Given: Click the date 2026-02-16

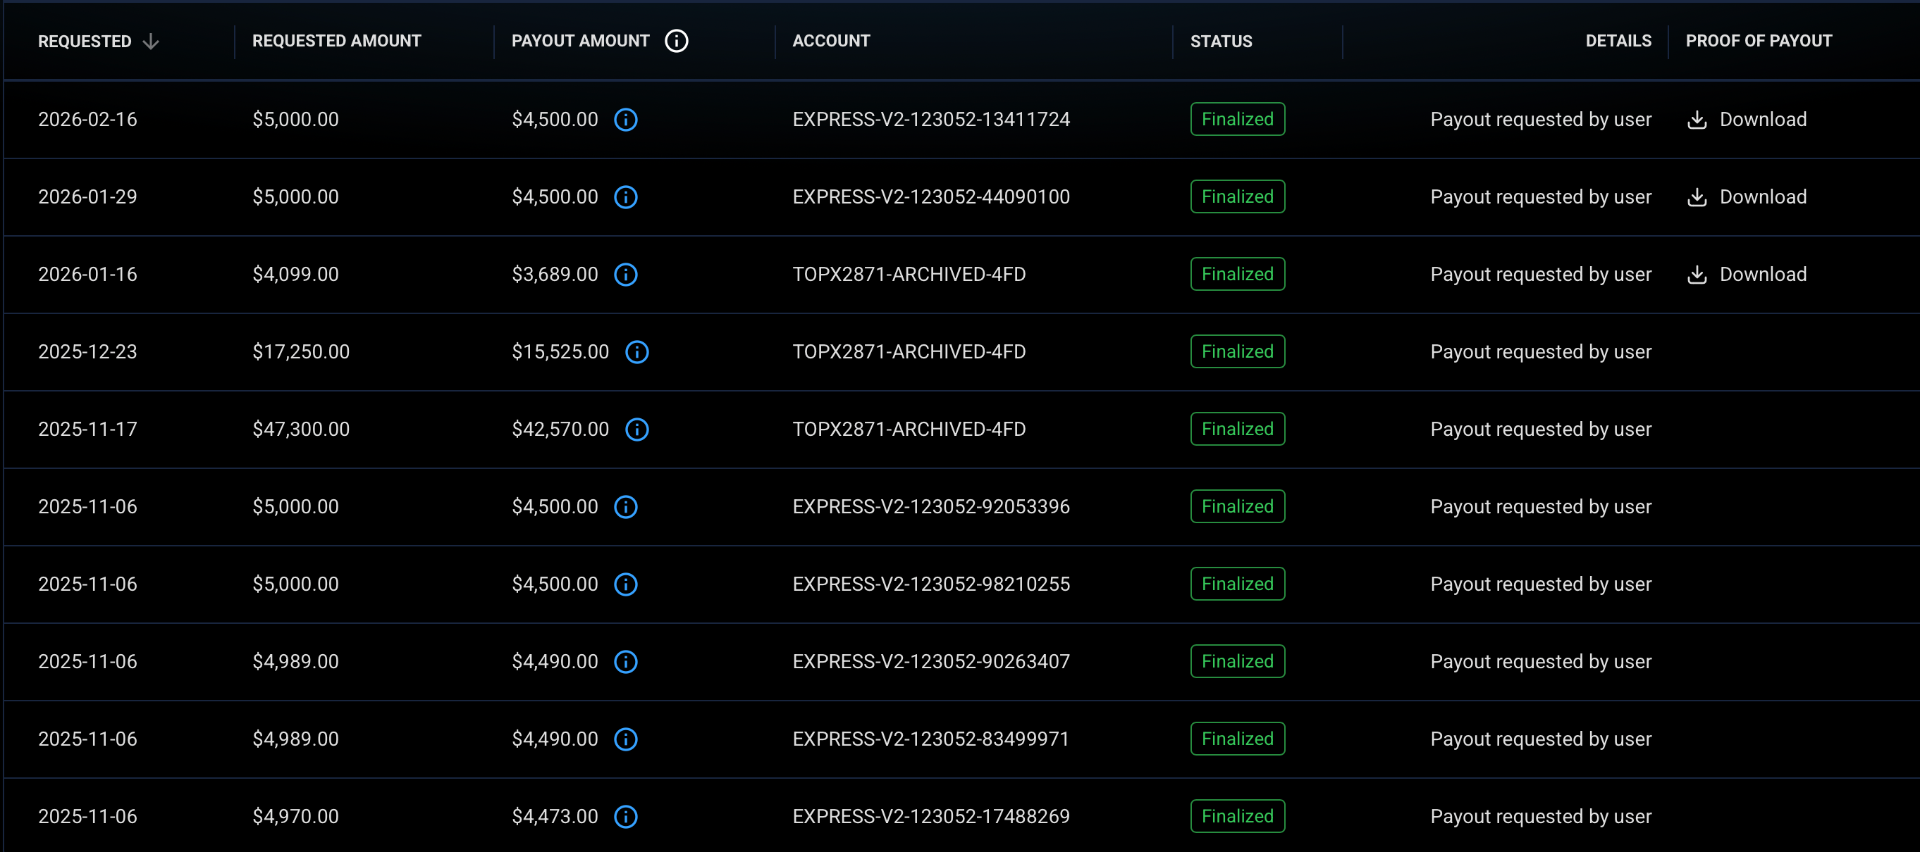Looking at the screenshot, I should point(88,120).
